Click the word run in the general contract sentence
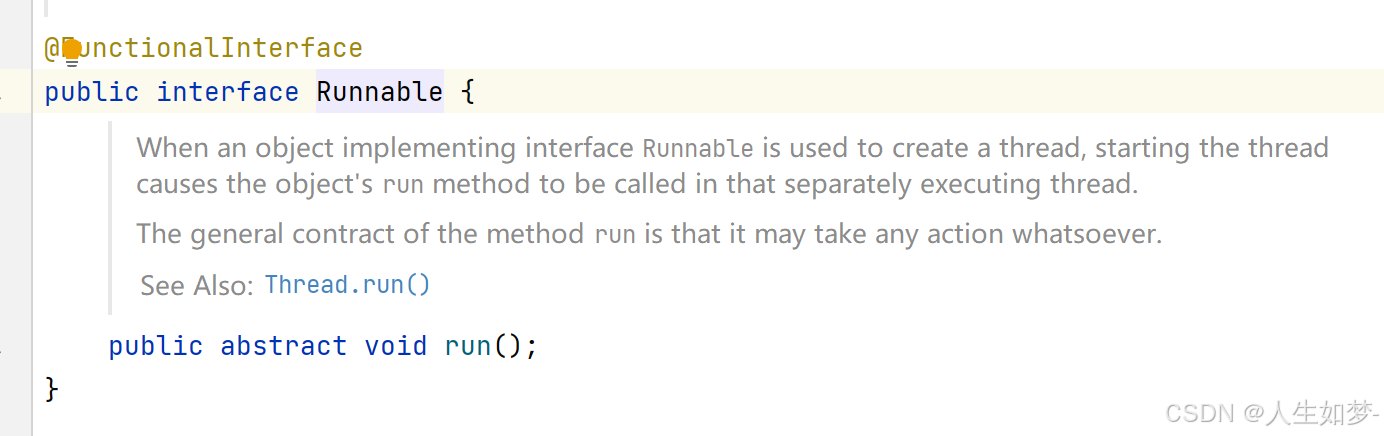 (x=615, y=236)
